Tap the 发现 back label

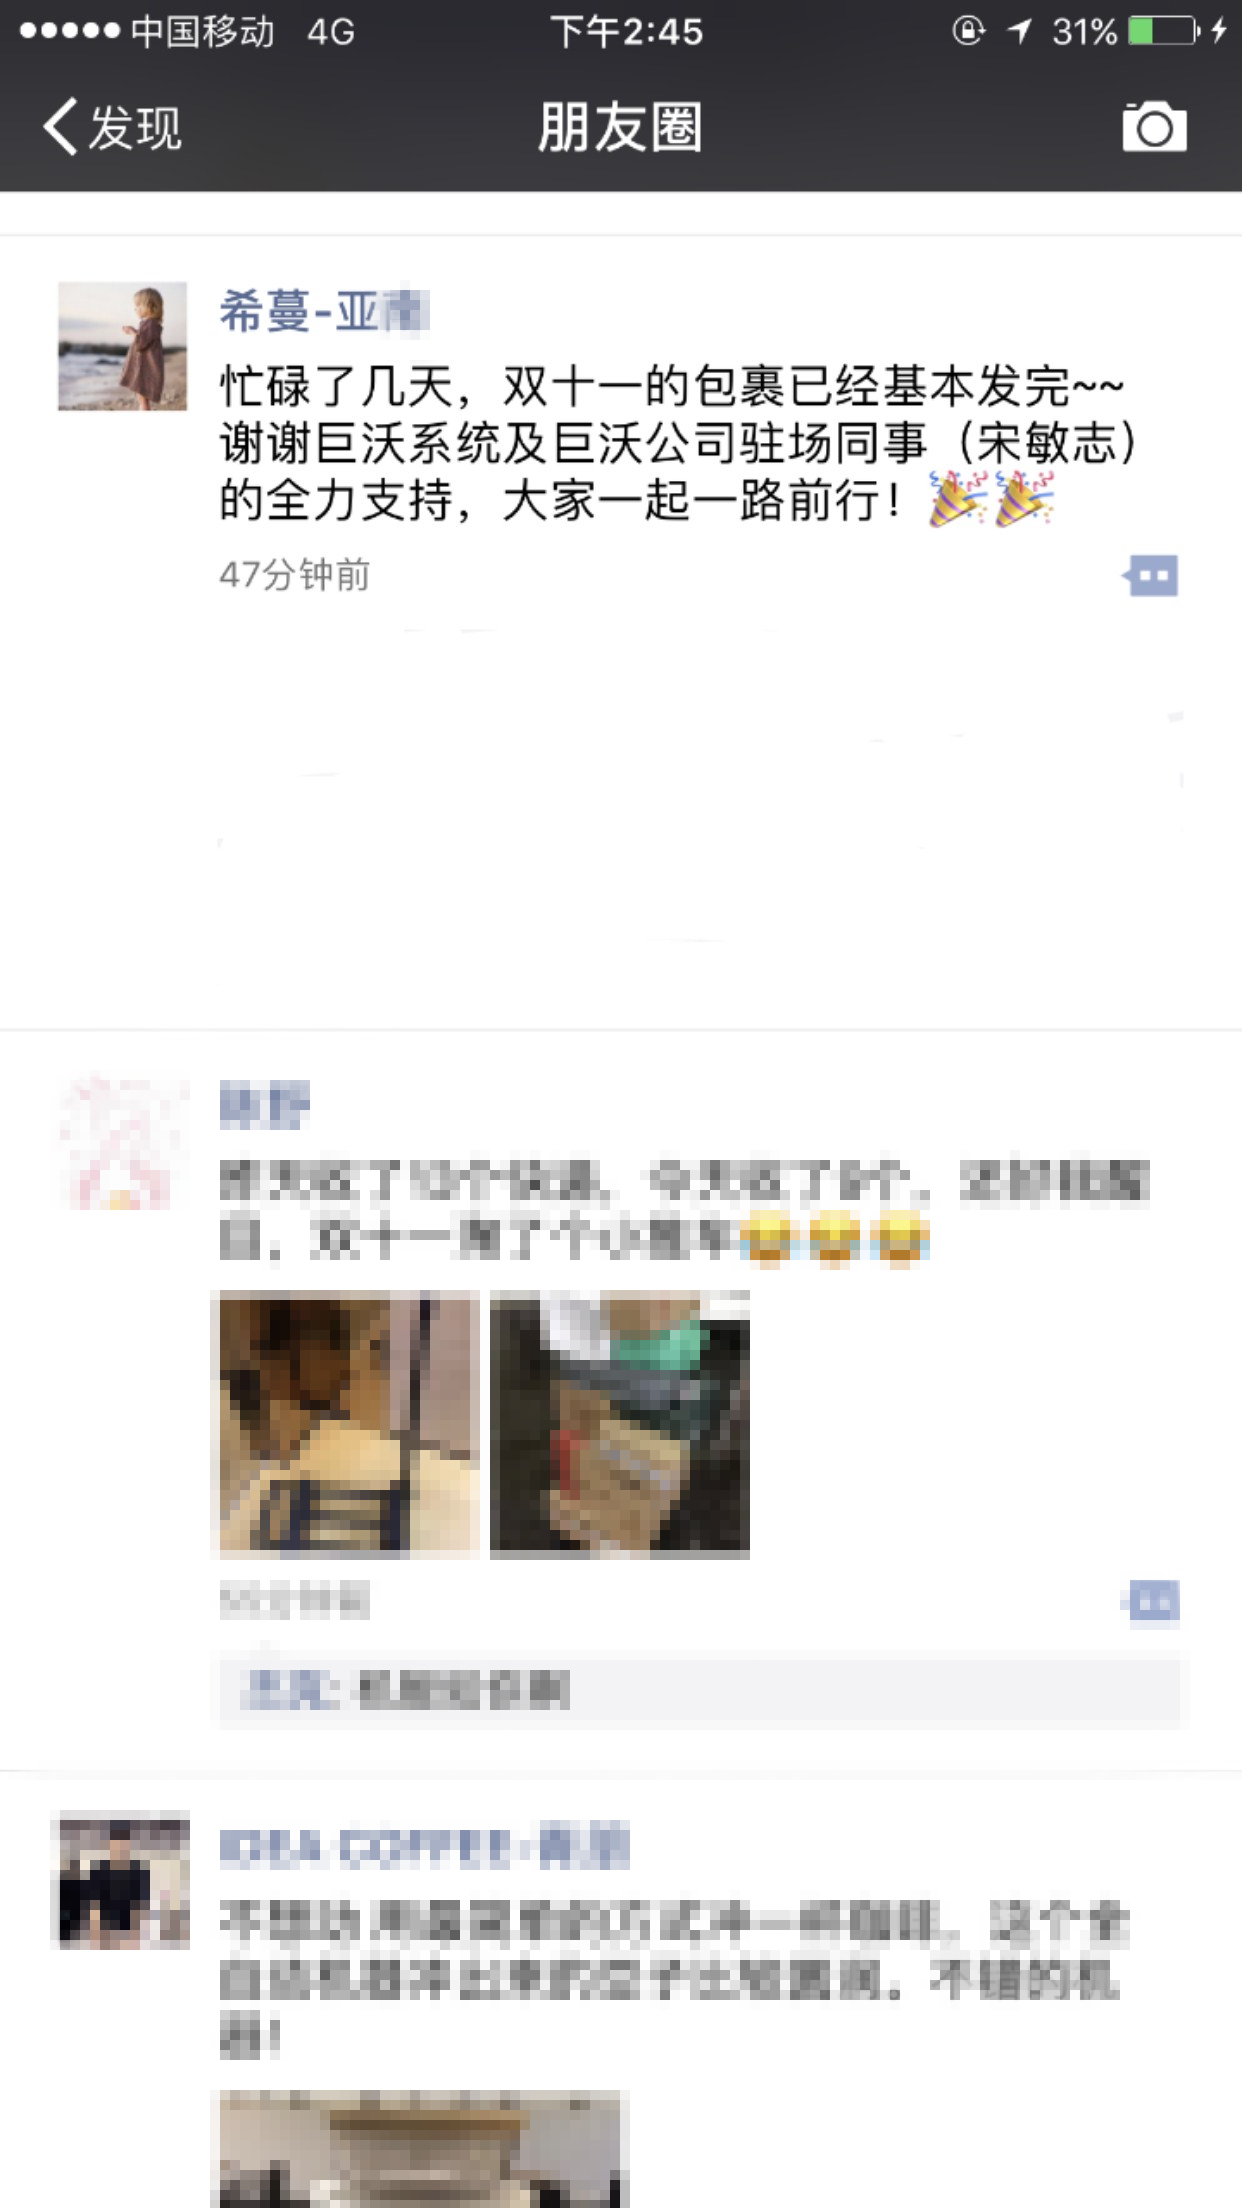pyautogui.click(x=135, y=128)
